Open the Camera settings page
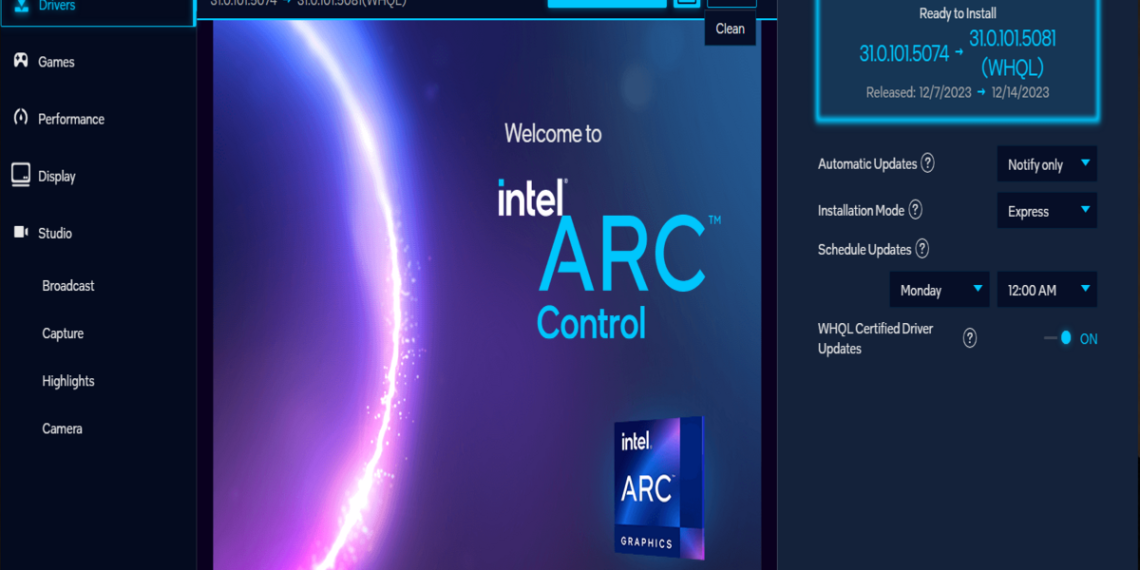 tap(62, 429)
